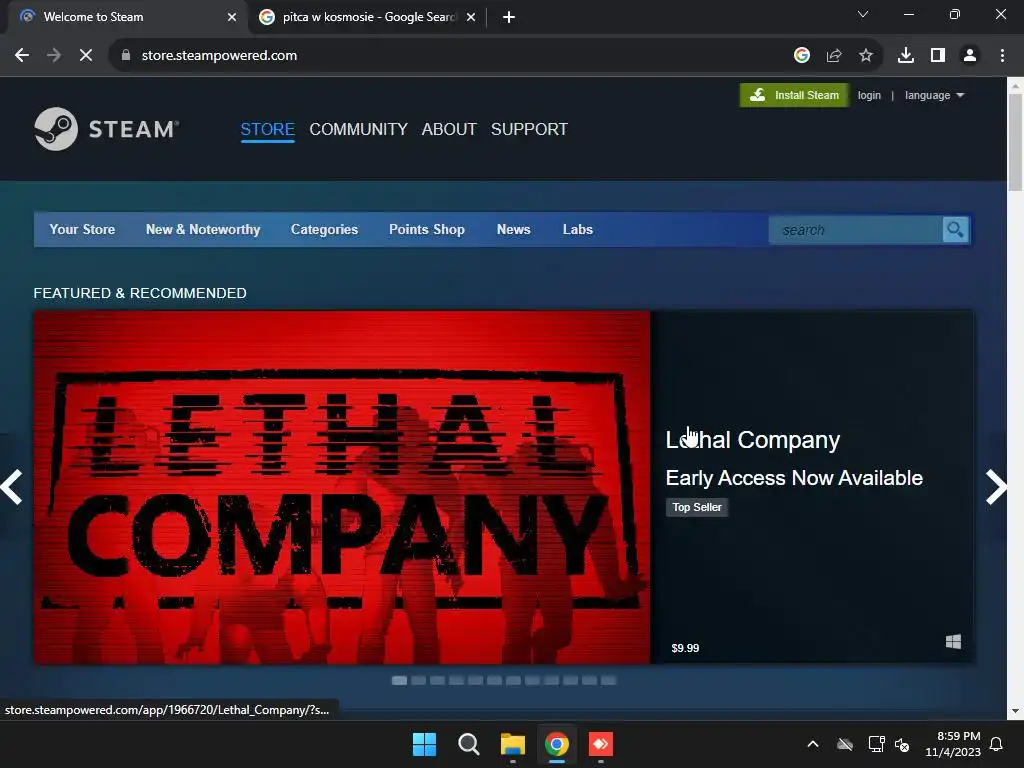Select the first carousel page indicator

pyautogui.click(x=400, y=680)
